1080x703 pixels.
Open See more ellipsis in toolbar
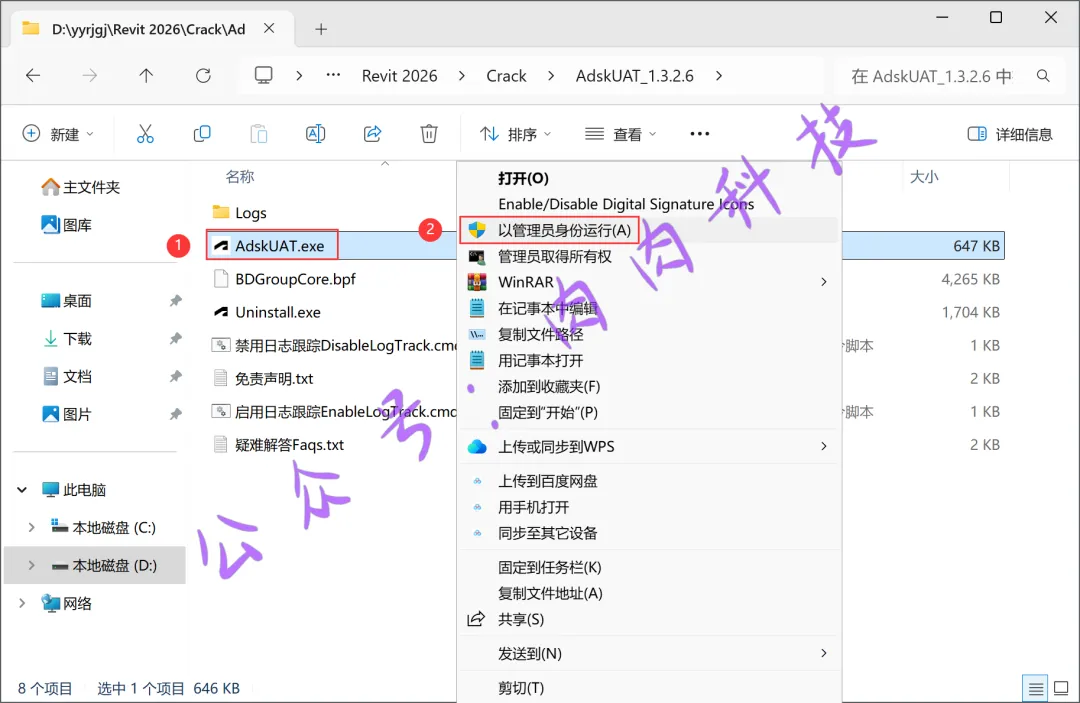point(700,134)
